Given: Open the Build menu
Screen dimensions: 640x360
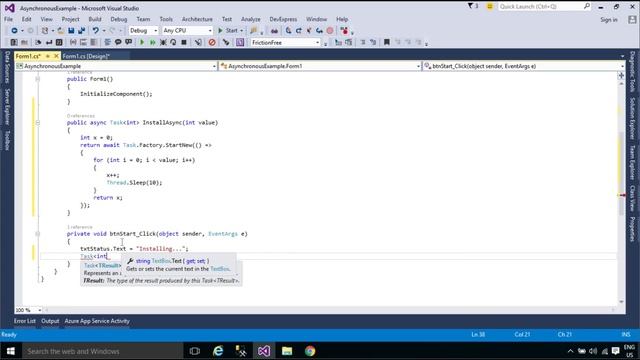Looking at the screenshot, I should (95, 19).
